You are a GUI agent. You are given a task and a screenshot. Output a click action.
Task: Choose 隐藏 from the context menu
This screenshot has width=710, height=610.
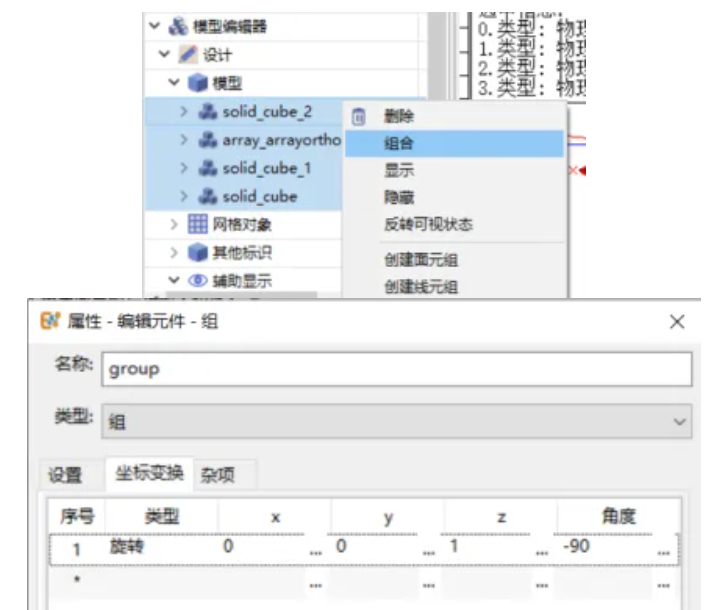(399, 198)
